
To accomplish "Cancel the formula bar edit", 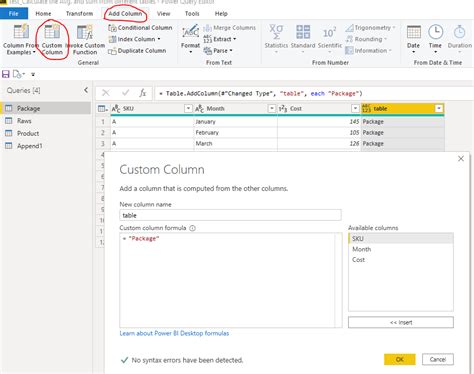I will 106,93.
